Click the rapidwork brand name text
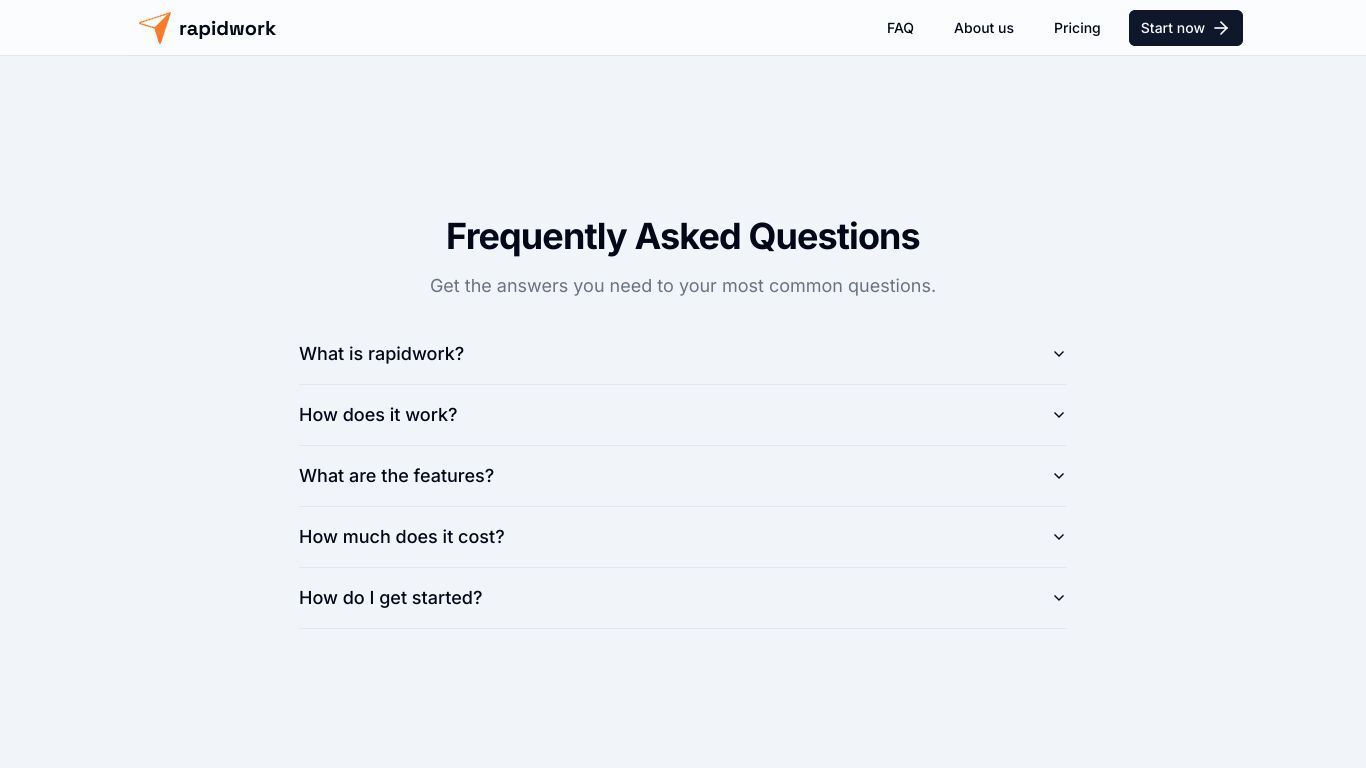This screenshot has height=768, width=1366. 227,28
